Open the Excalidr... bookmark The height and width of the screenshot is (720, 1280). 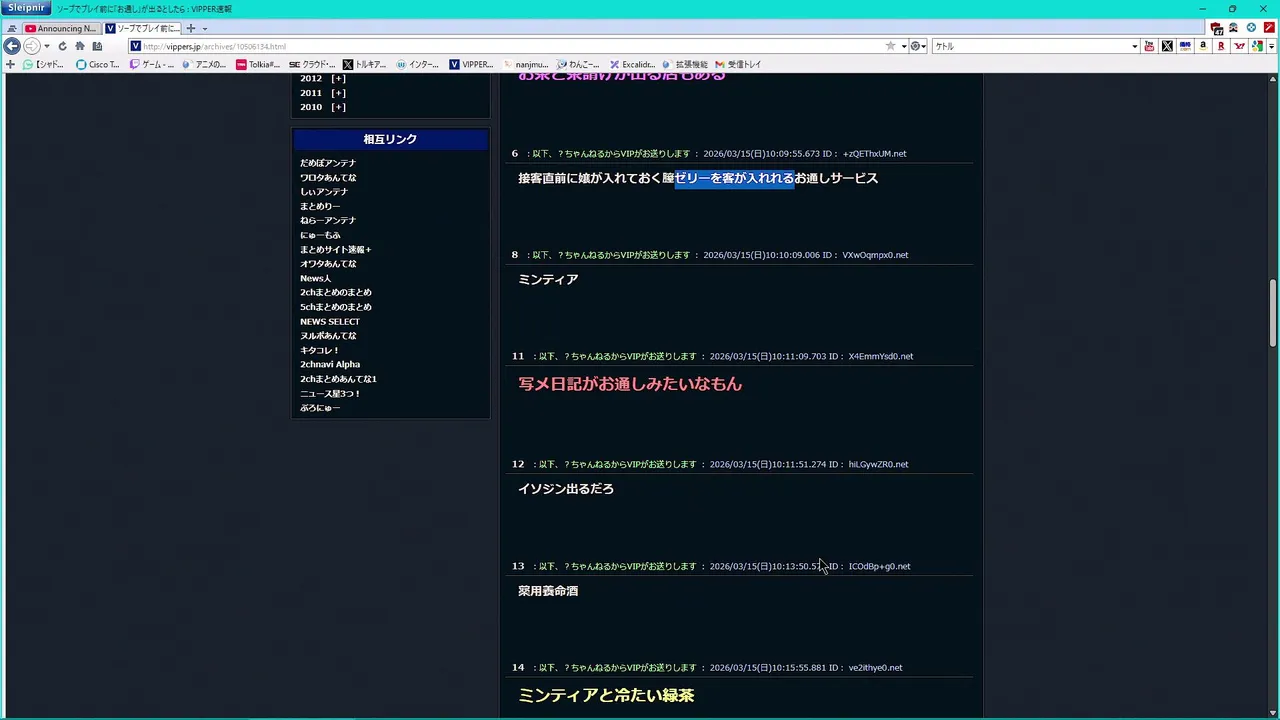coord(632,64)
